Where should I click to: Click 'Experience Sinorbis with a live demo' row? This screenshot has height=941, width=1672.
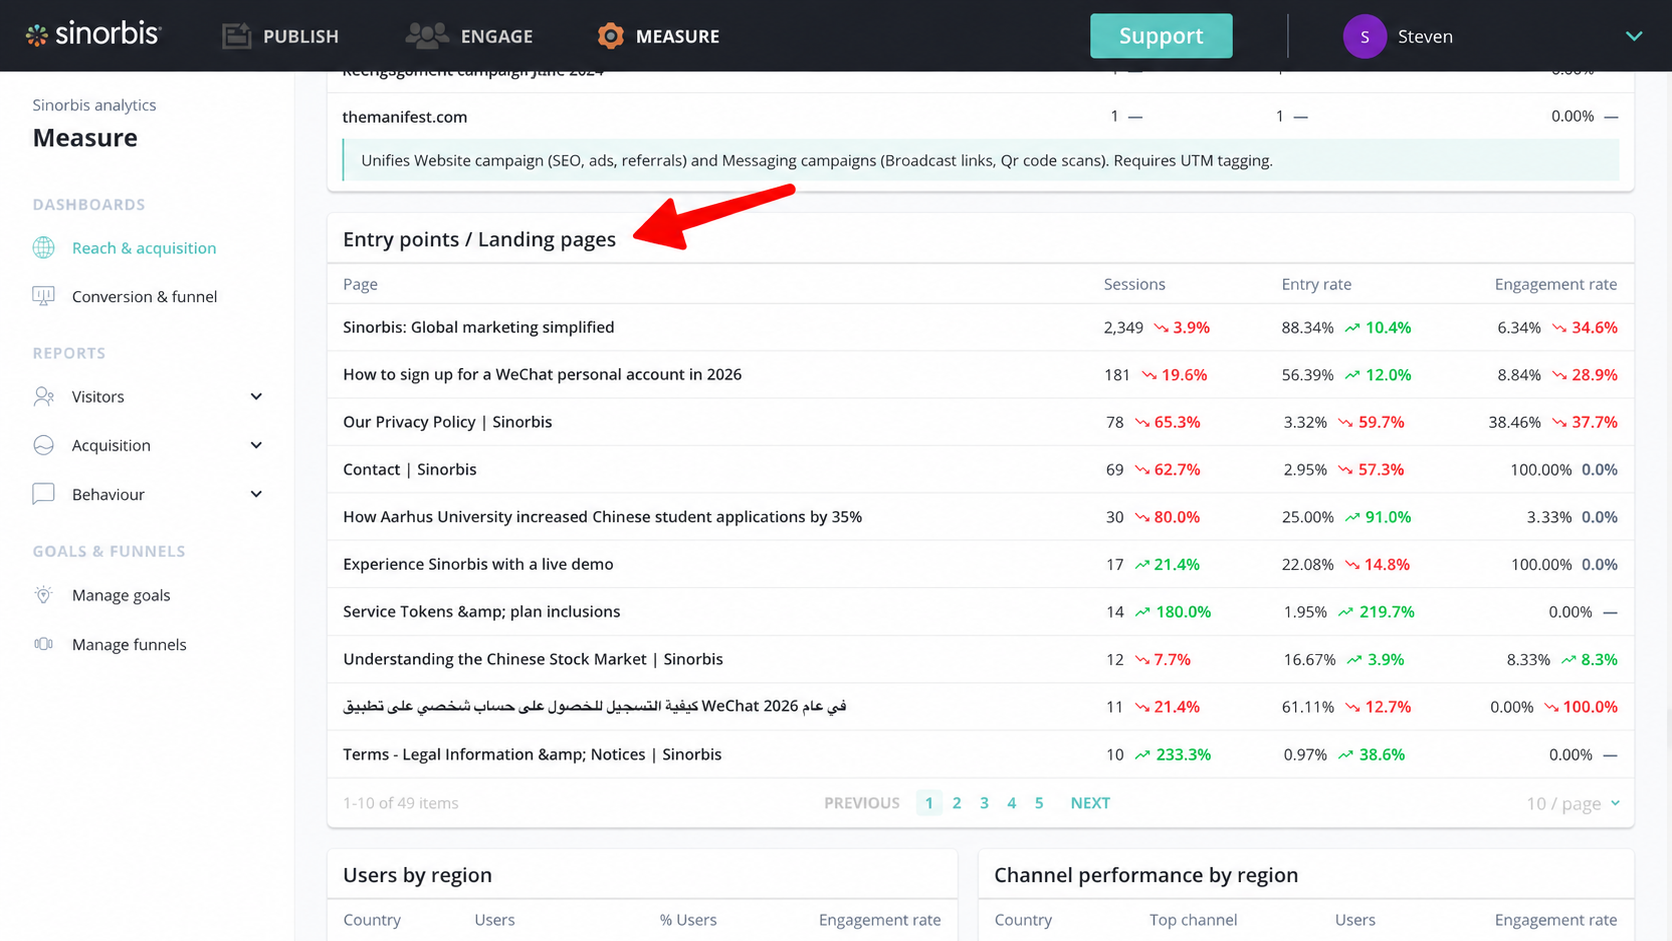[980, 564]
